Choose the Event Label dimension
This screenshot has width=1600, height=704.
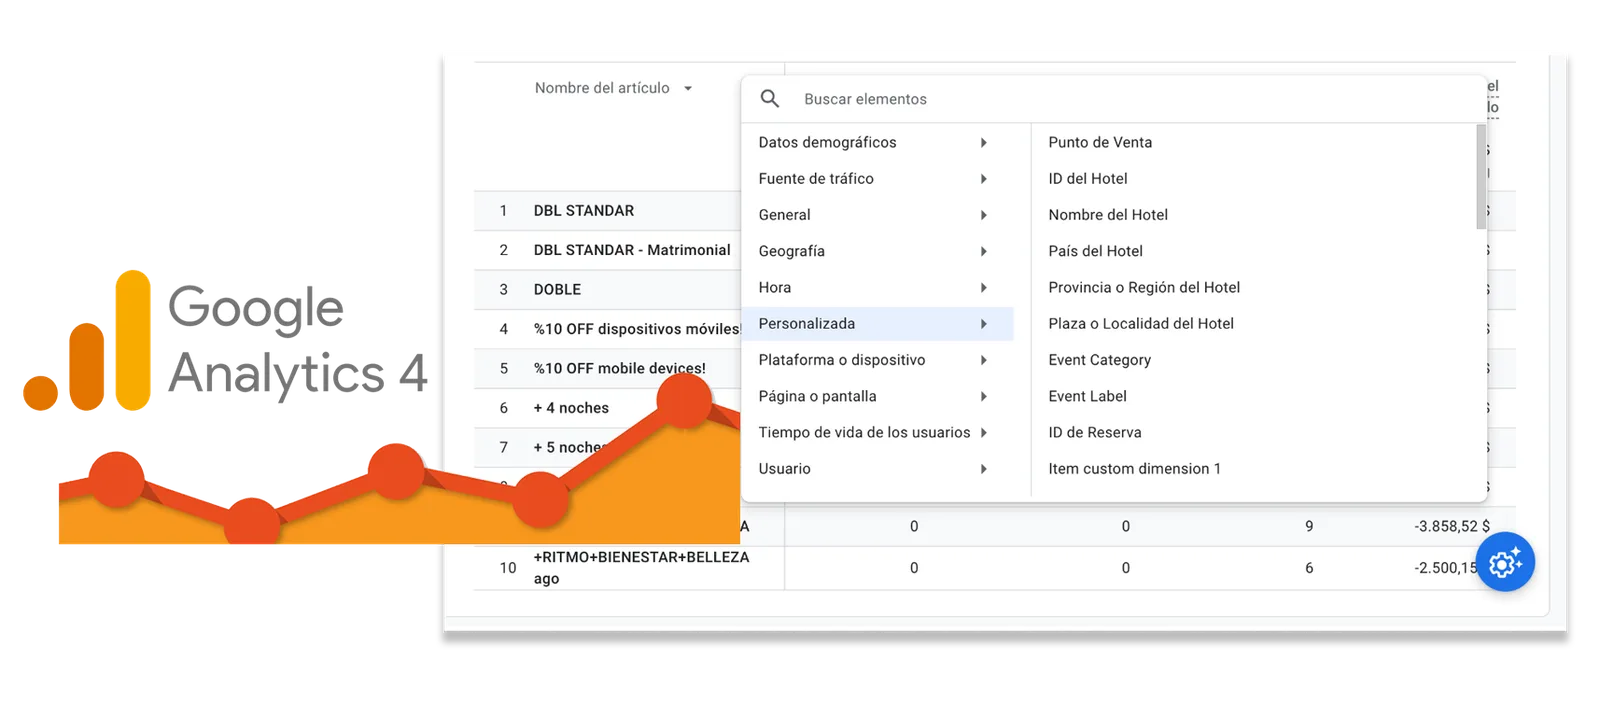(1087, 396)
